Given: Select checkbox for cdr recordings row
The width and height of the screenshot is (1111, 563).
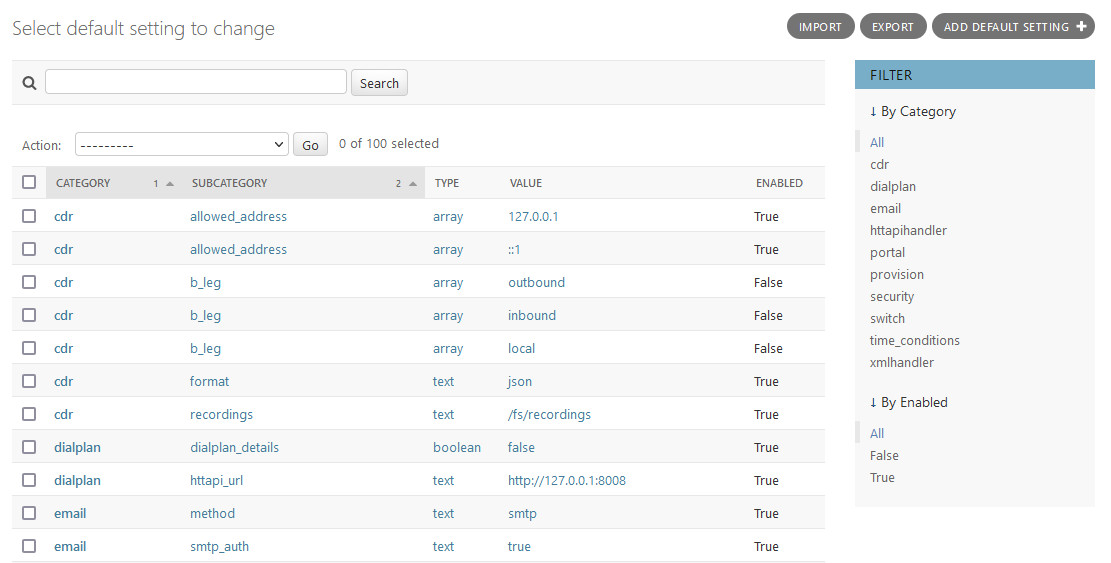Looking at the screenshot, I should pos(29,414).
